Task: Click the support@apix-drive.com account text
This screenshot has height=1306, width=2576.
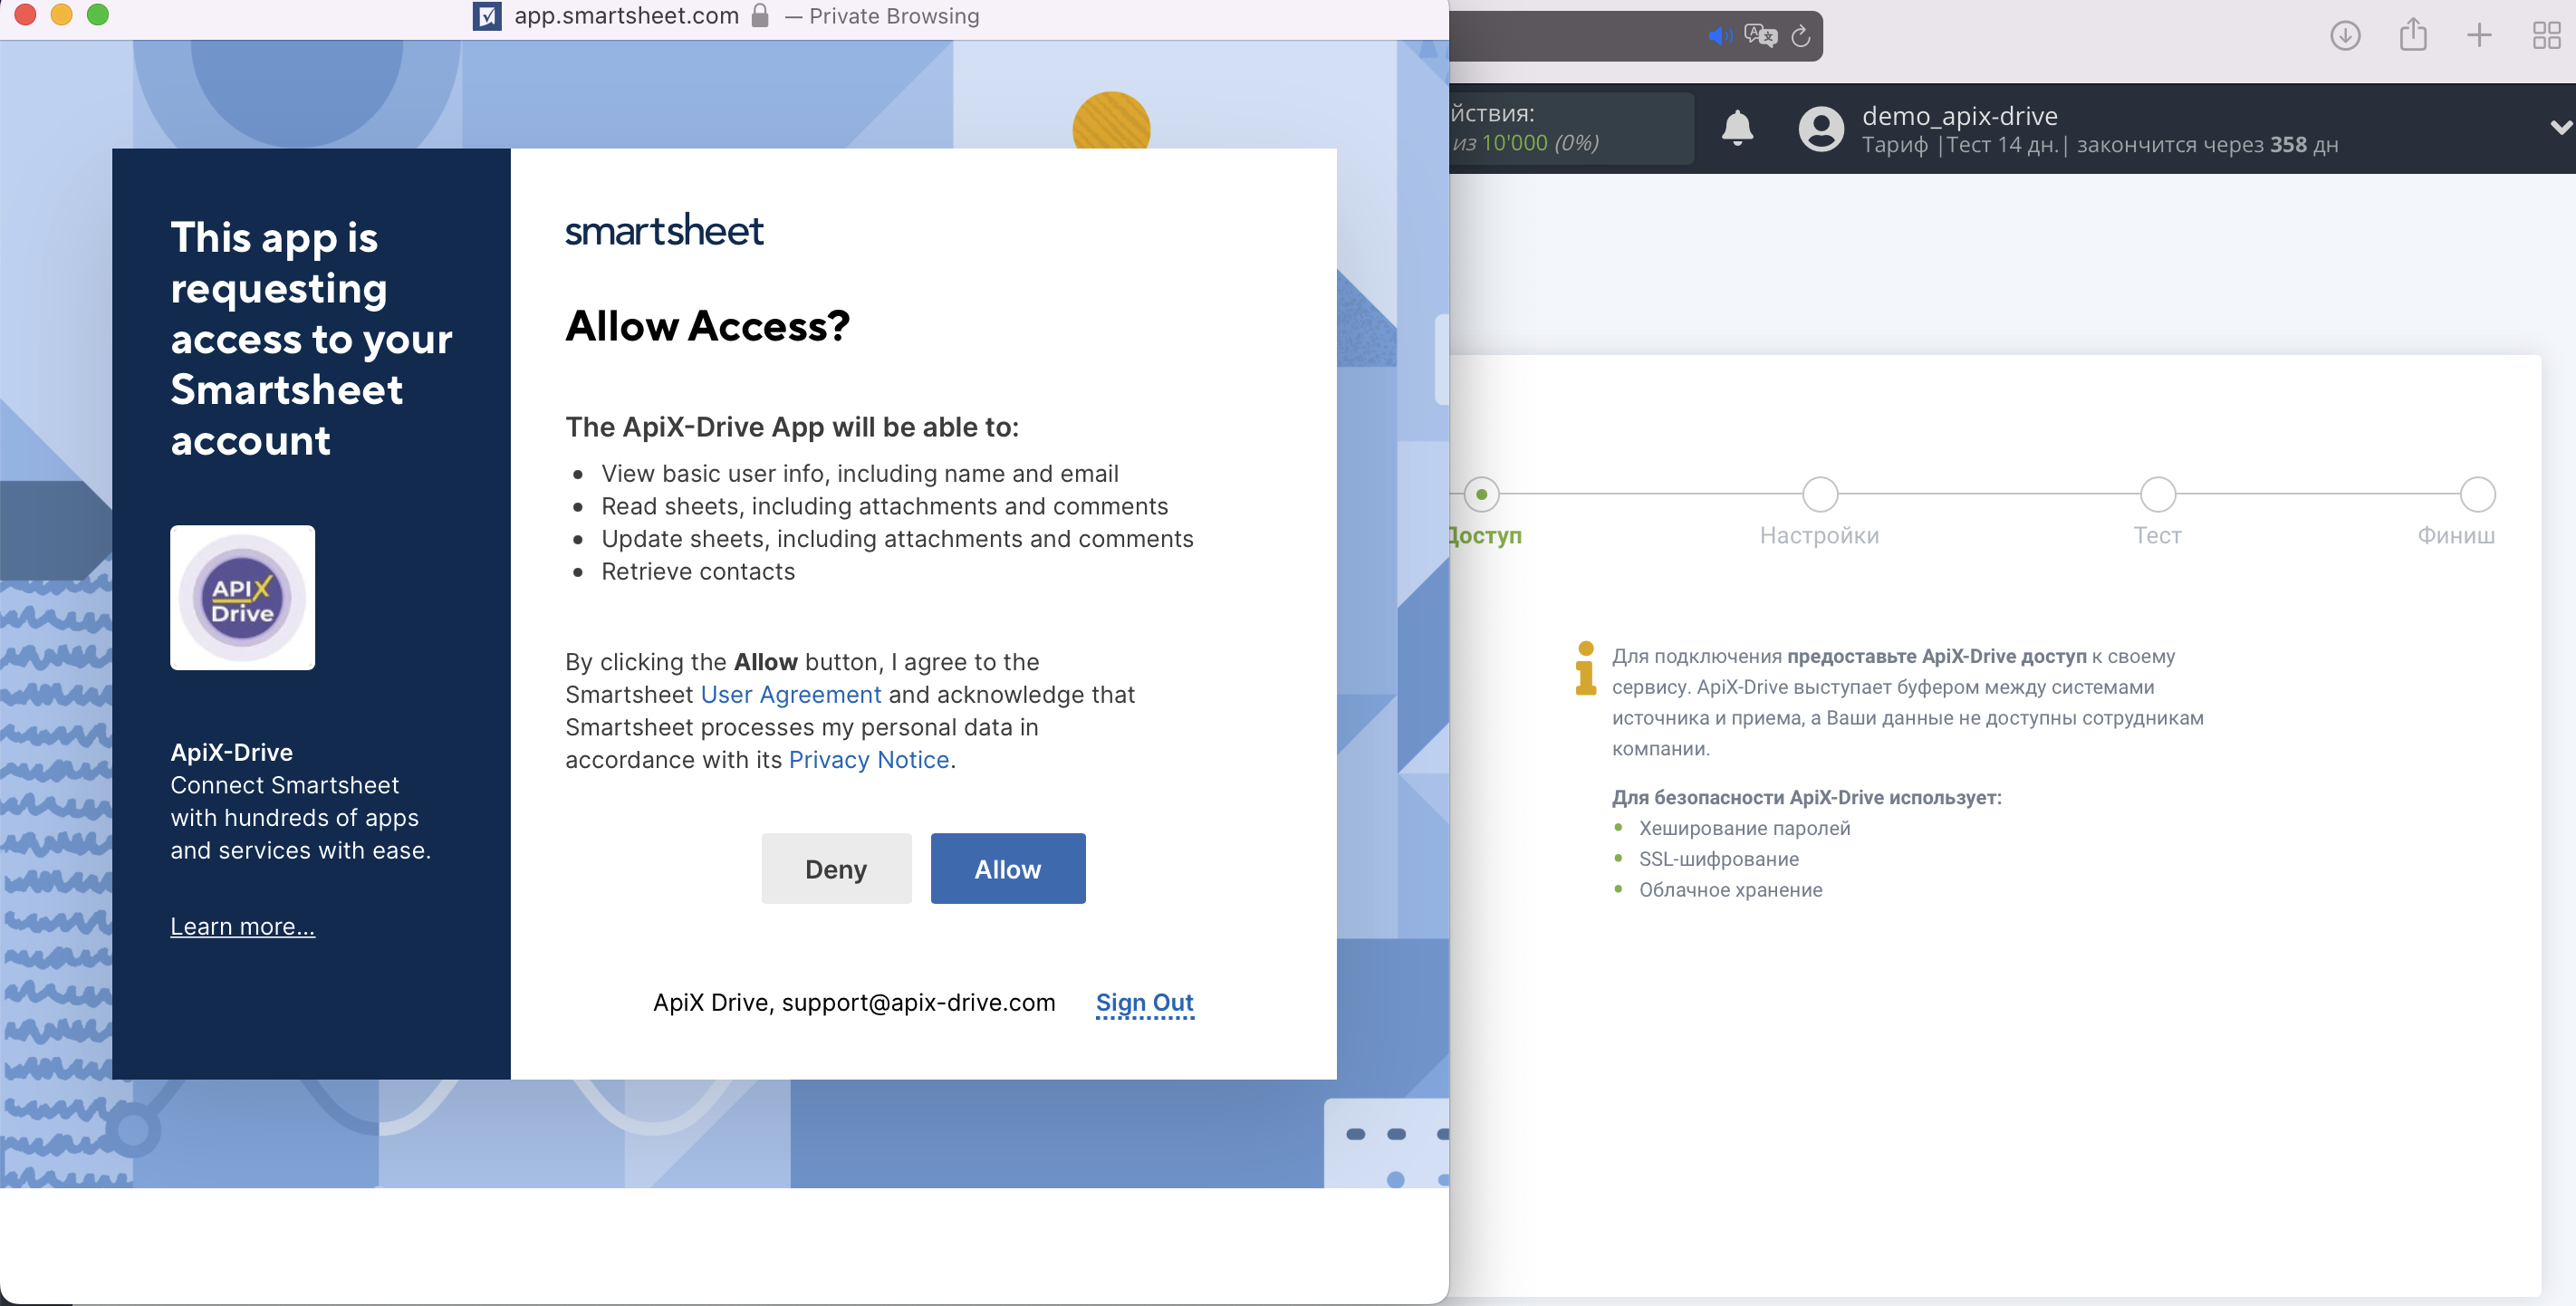Action: 918,1002
